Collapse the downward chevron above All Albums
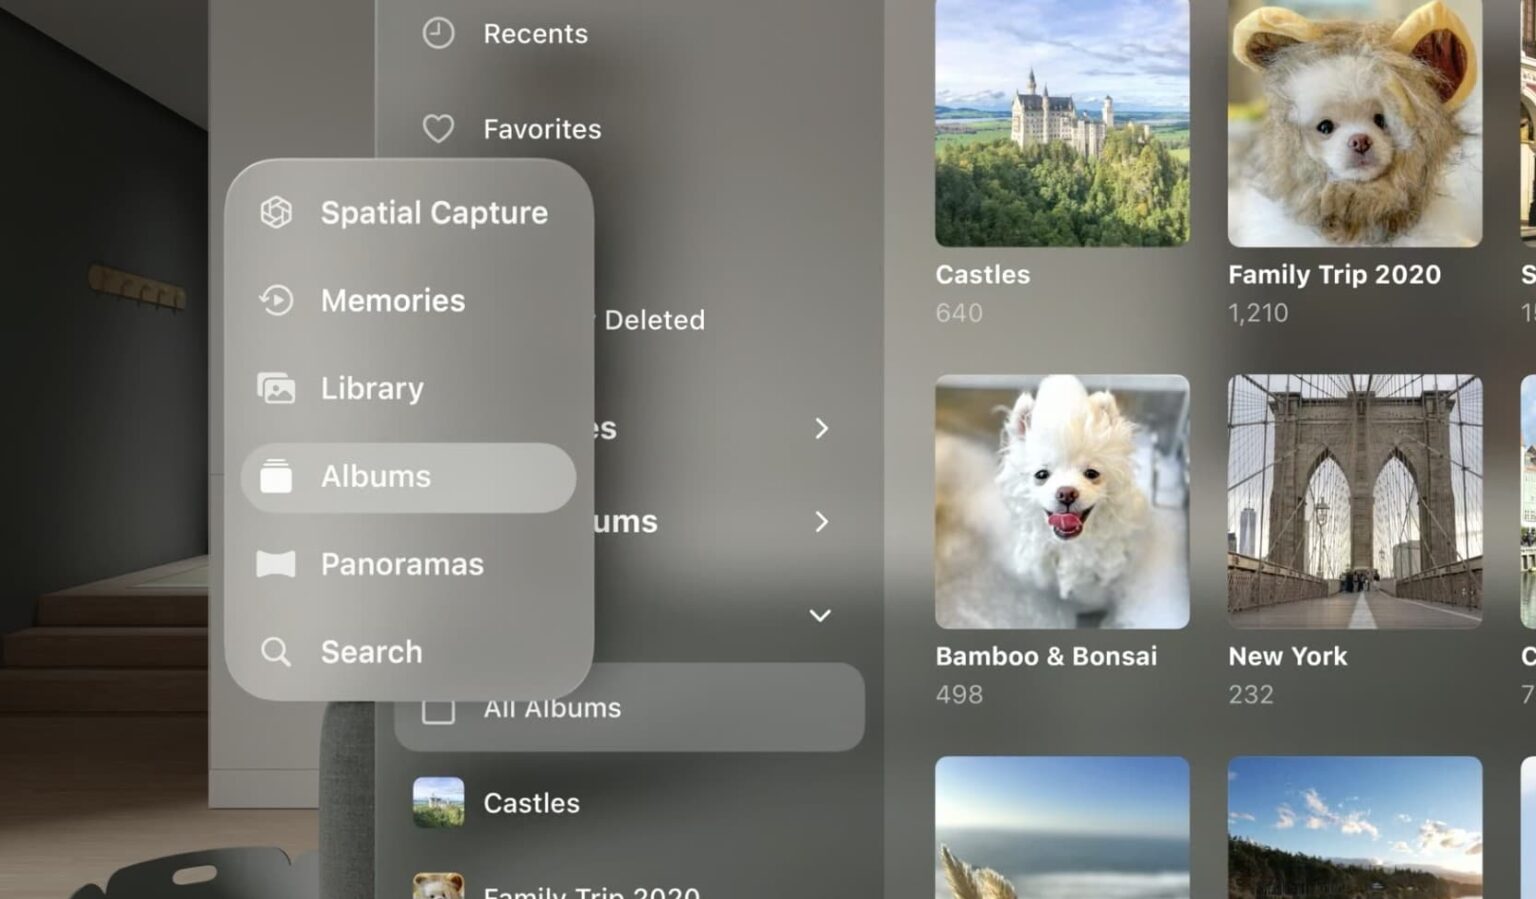1536x899 pixels. [821, 615]
